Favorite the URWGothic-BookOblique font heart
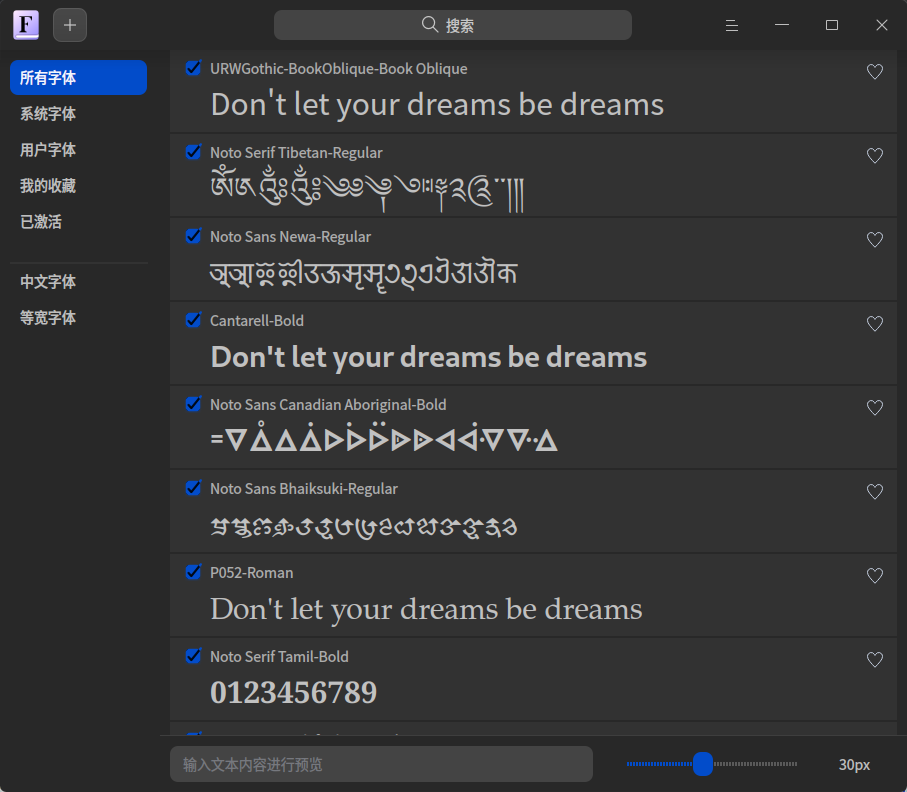This screenshot has height=792, width=907. [875, 72]
